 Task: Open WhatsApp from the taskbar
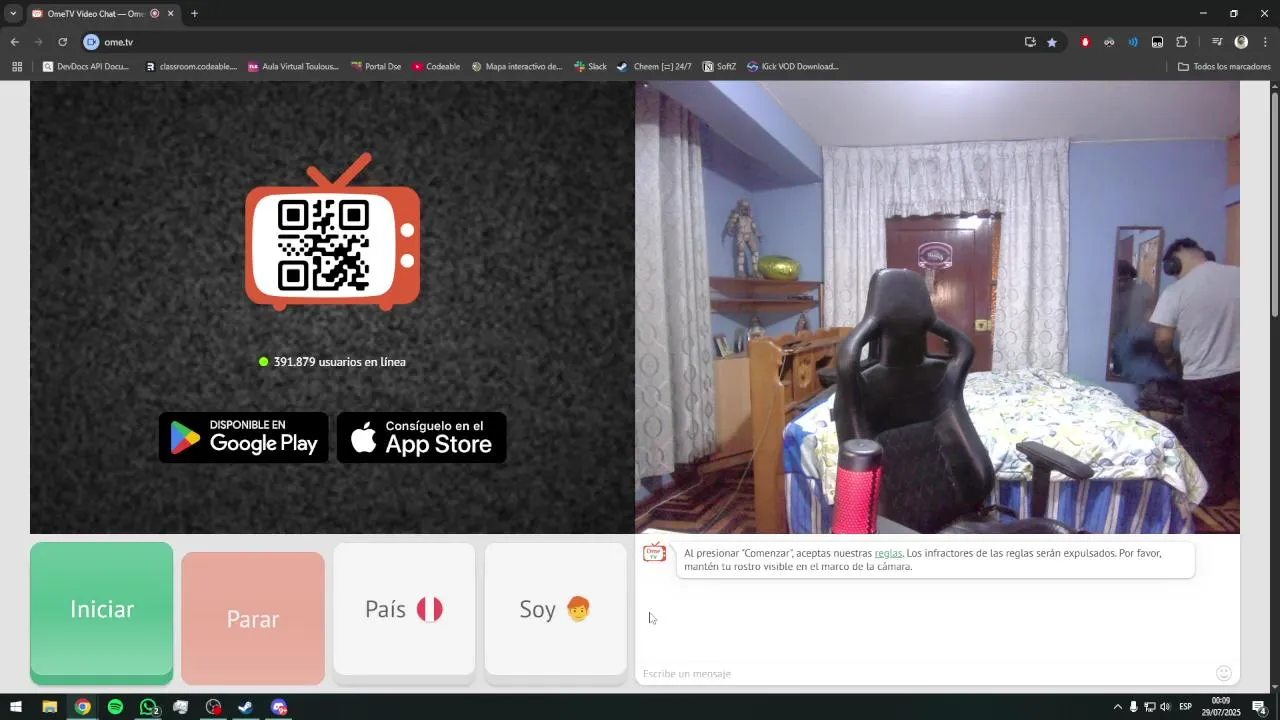click(x=148, y=707)
